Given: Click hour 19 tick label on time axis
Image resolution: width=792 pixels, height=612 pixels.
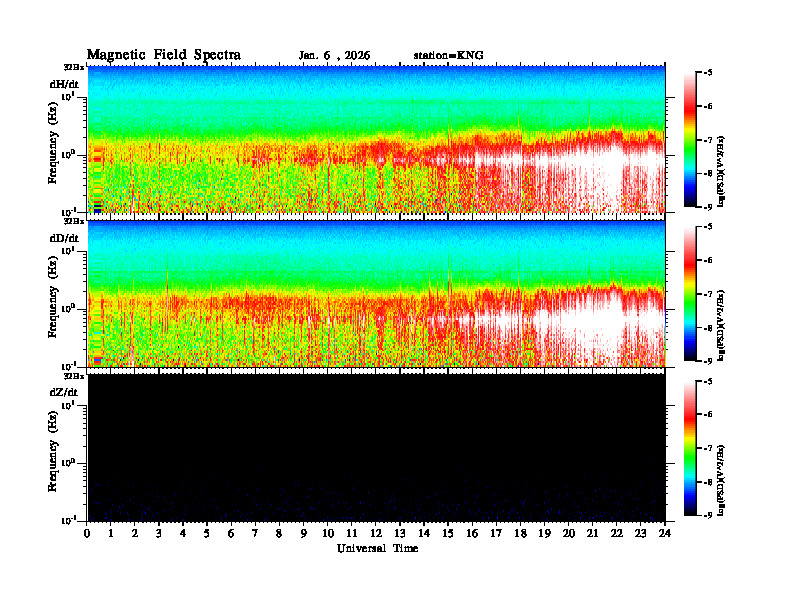Looking at the screenshot, I should click(x=544, y=533).
